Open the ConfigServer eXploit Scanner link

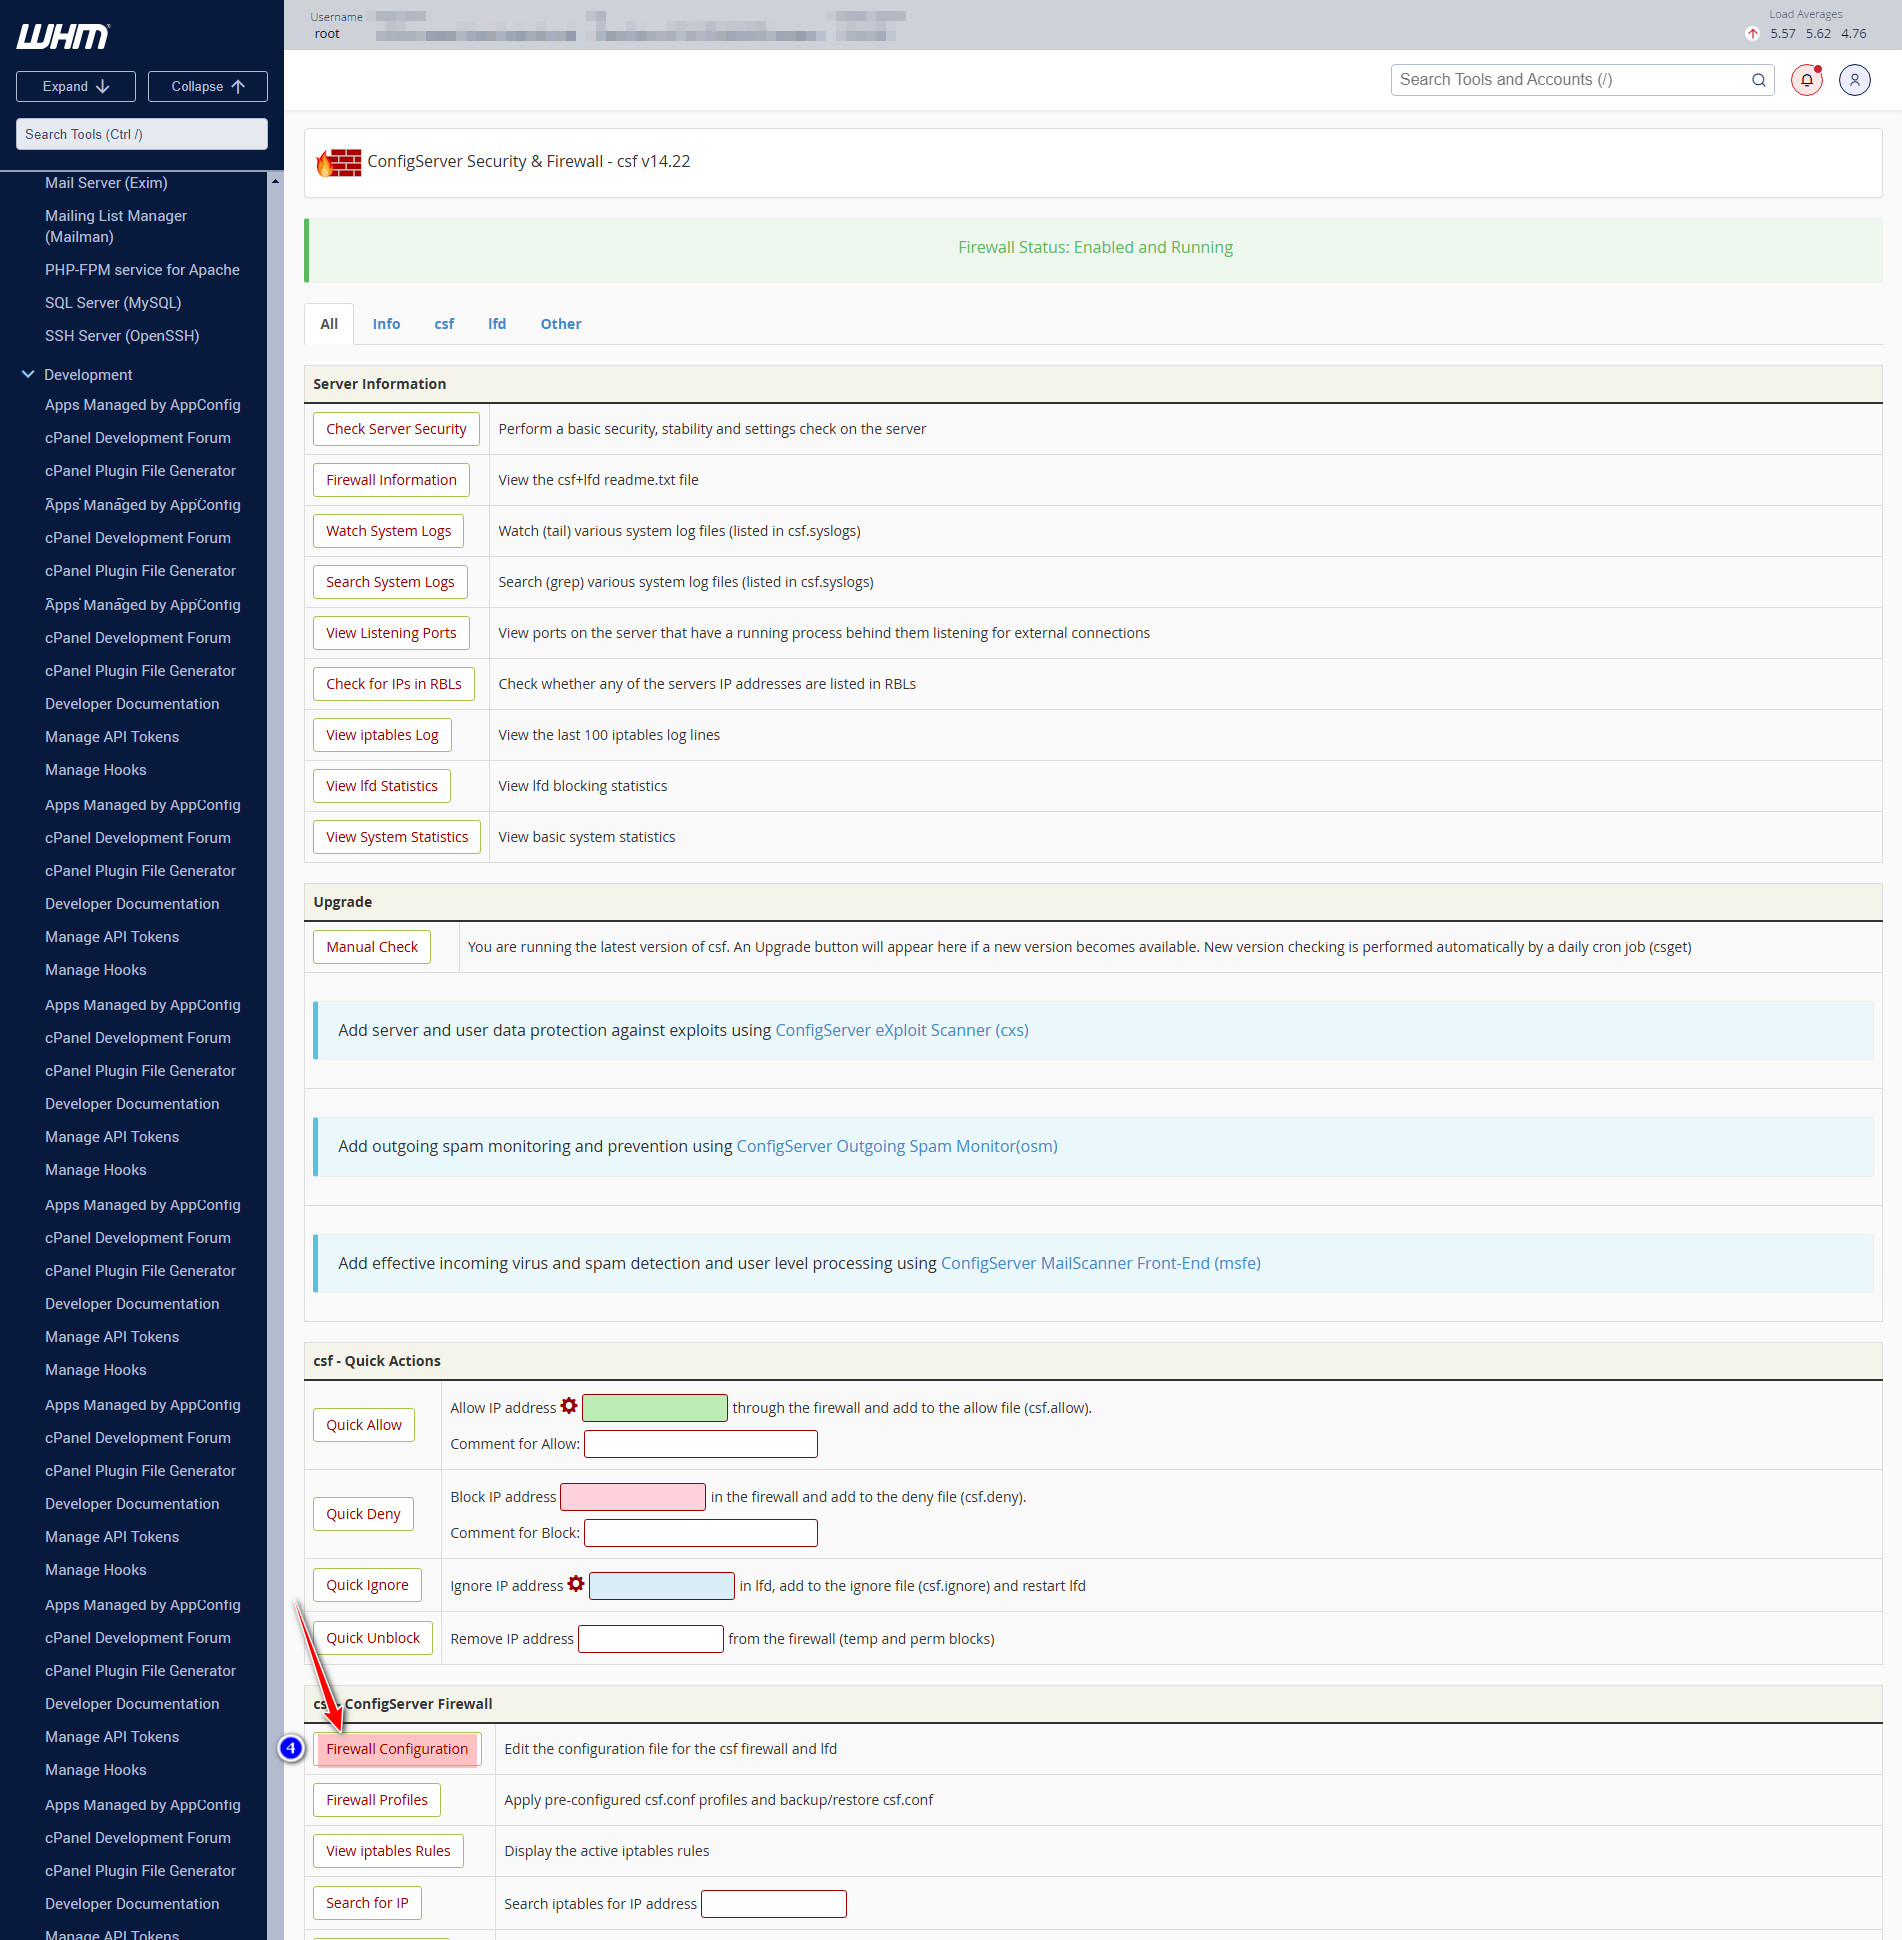pyautogui.click(x=900, y=1029)
